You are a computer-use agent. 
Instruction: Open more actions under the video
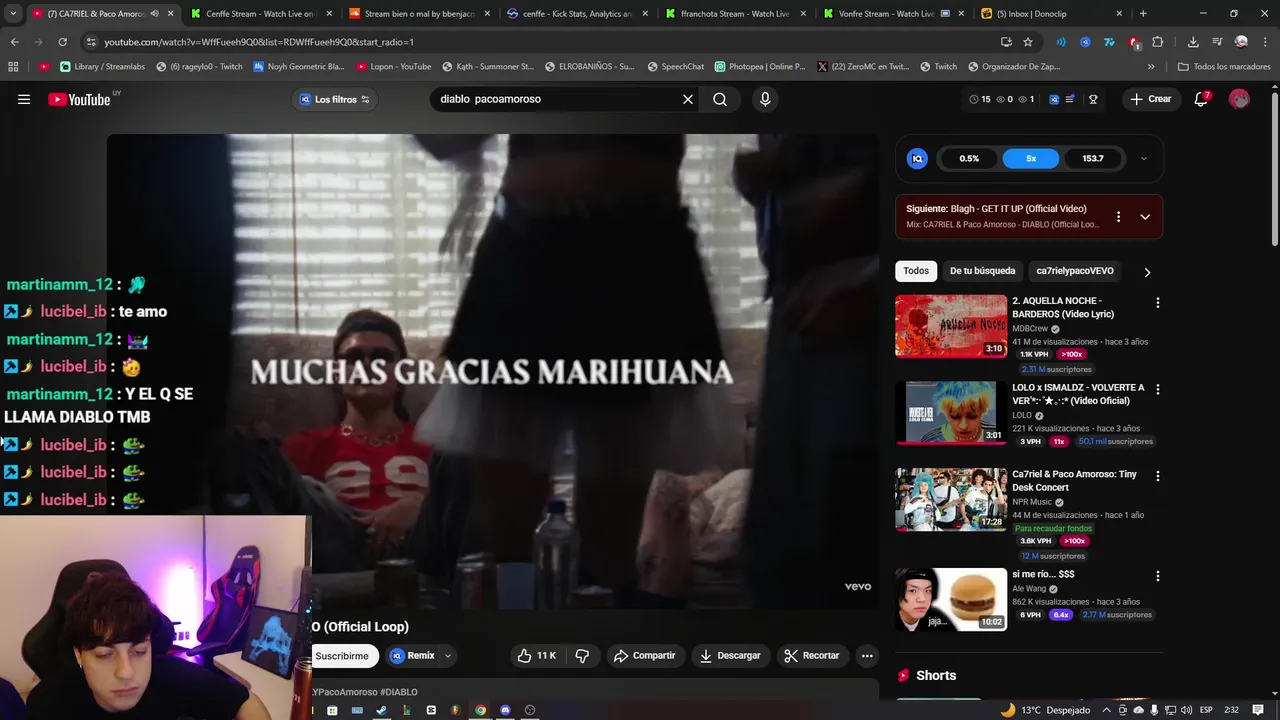[x=867, y=656]
